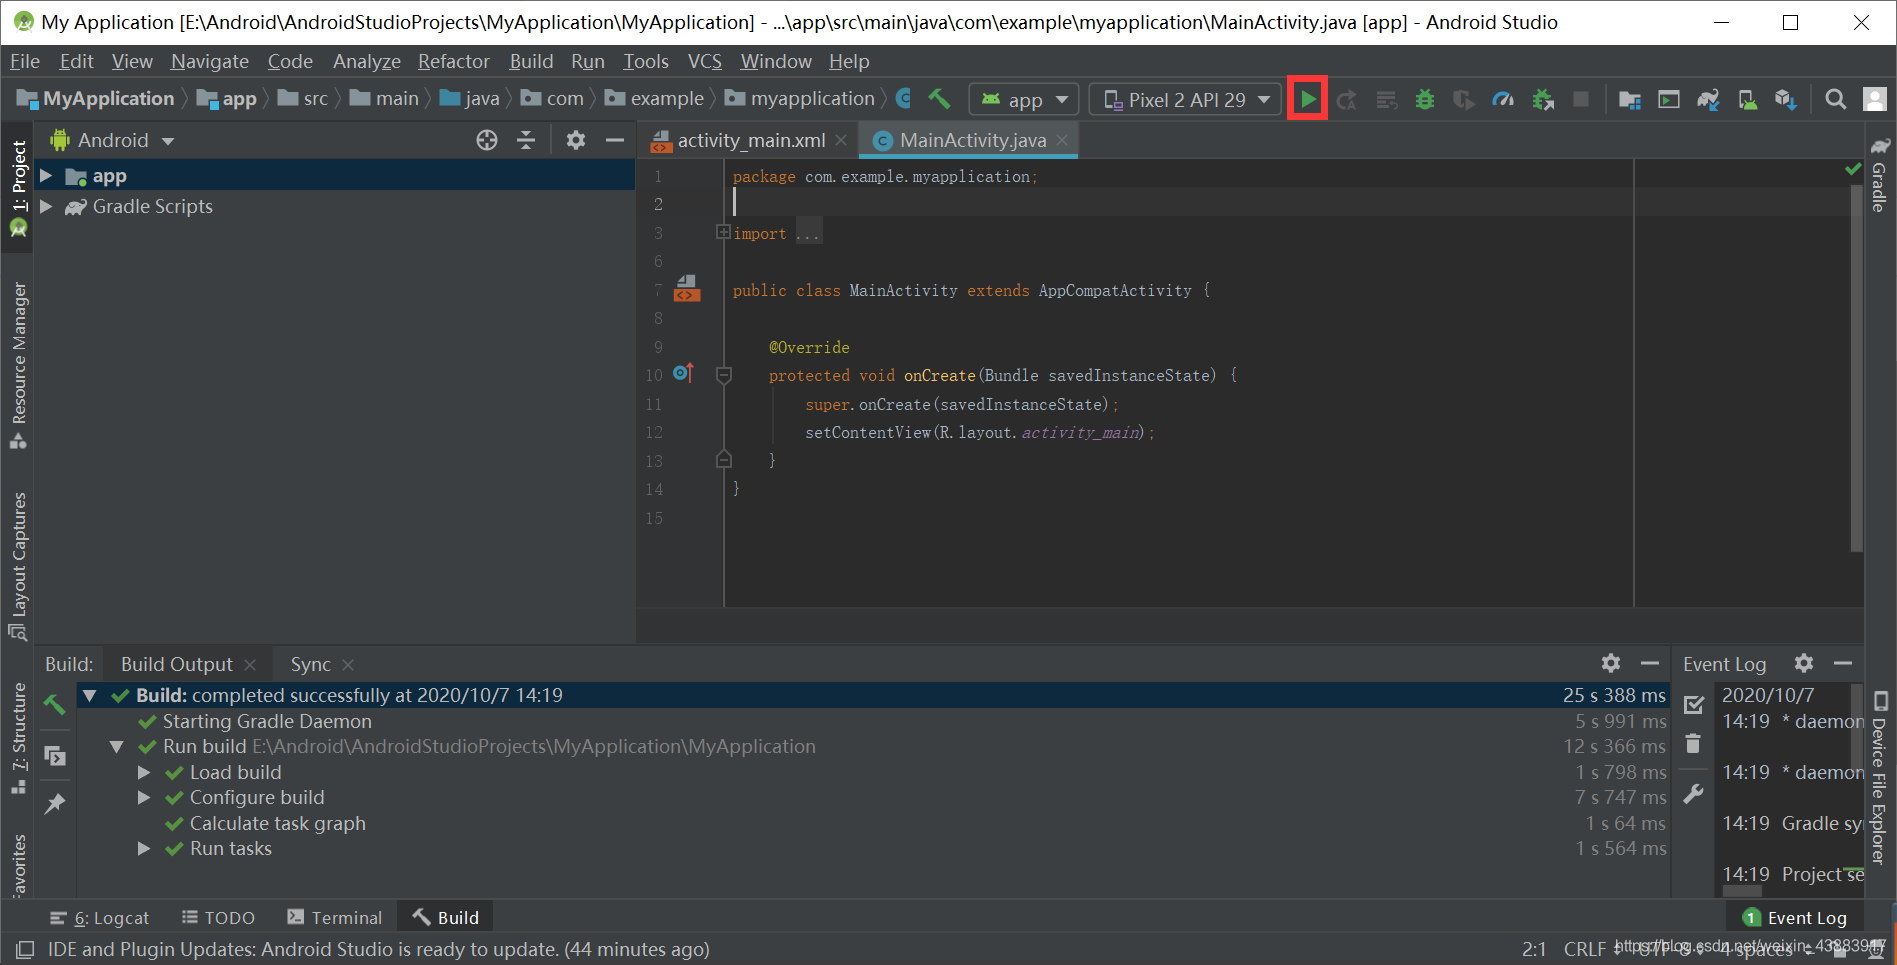Run the app with the green play button

1307,99
